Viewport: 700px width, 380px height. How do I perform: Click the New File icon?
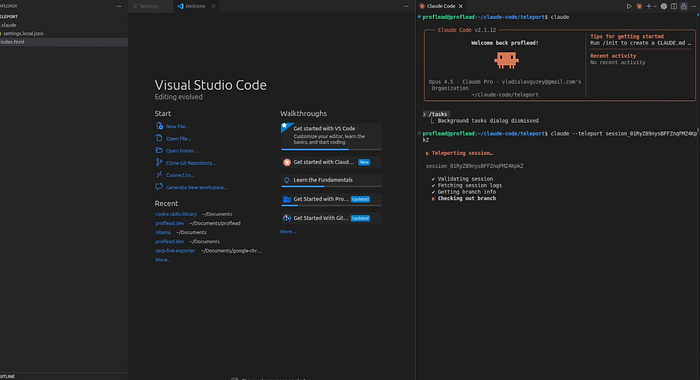pos(159,126)
